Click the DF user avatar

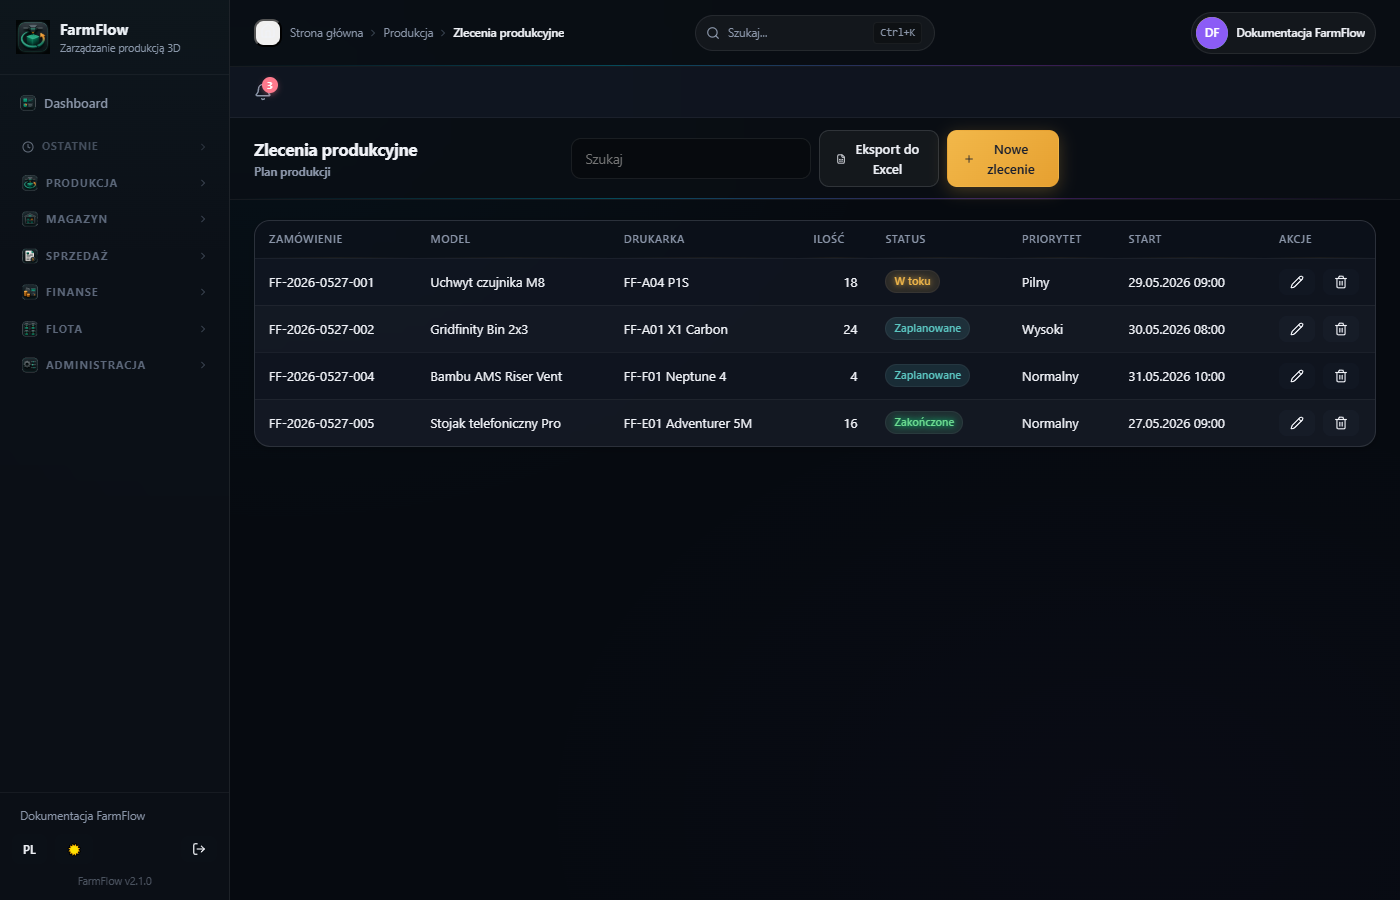coord(1212,33)
